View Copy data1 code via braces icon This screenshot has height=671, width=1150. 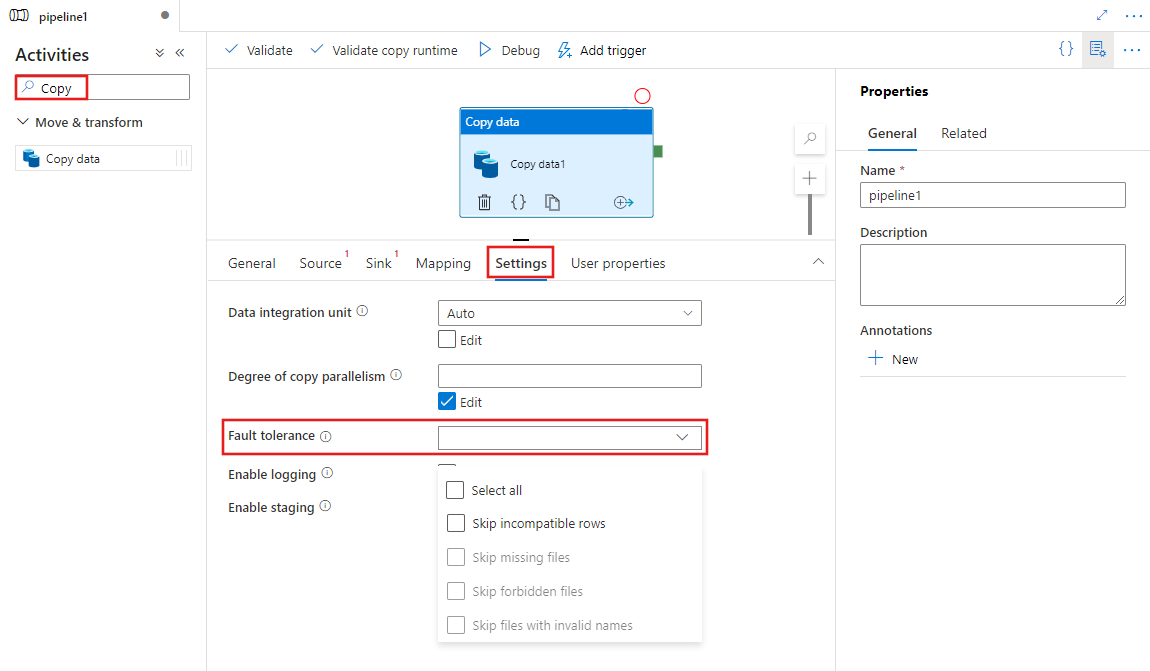519,201
